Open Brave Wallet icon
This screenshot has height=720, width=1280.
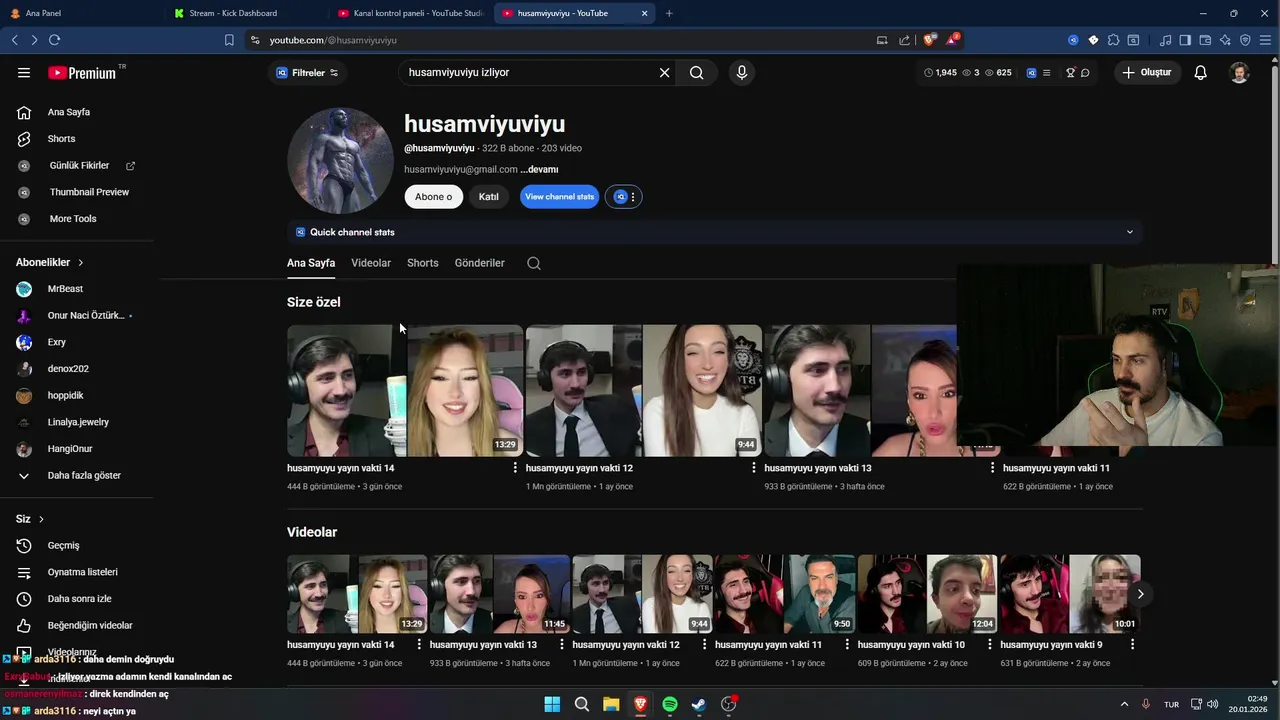(x=1205, y=40)
